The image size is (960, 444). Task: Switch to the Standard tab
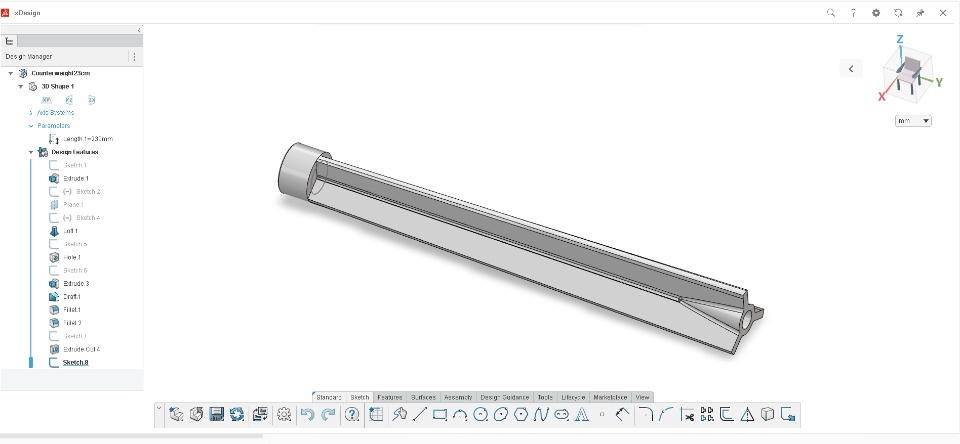point(329,397)
